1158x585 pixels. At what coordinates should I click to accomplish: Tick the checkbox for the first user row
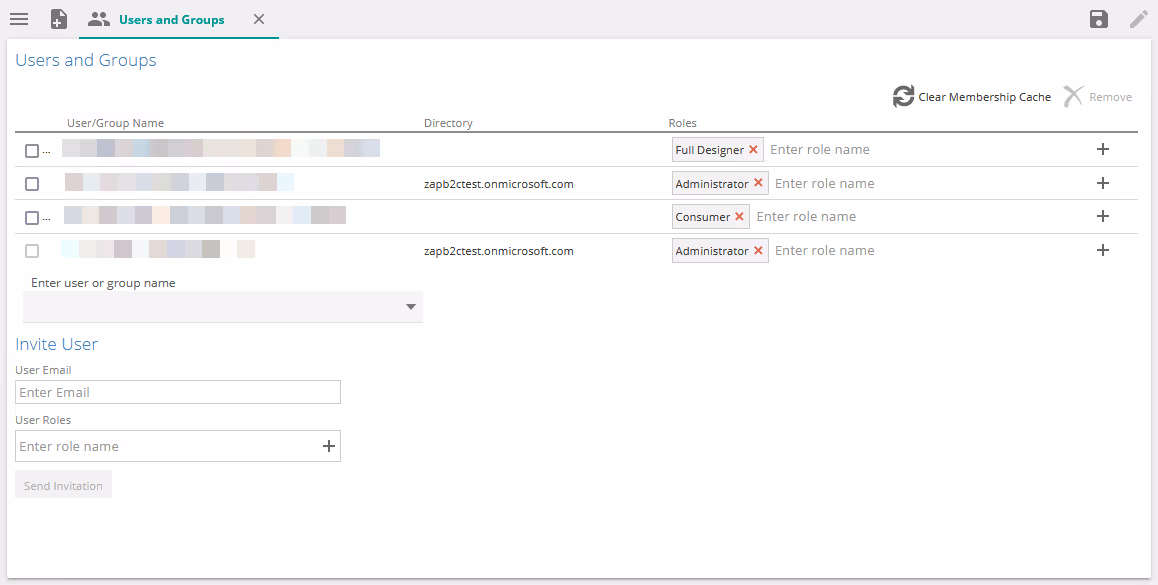point(32,151)
